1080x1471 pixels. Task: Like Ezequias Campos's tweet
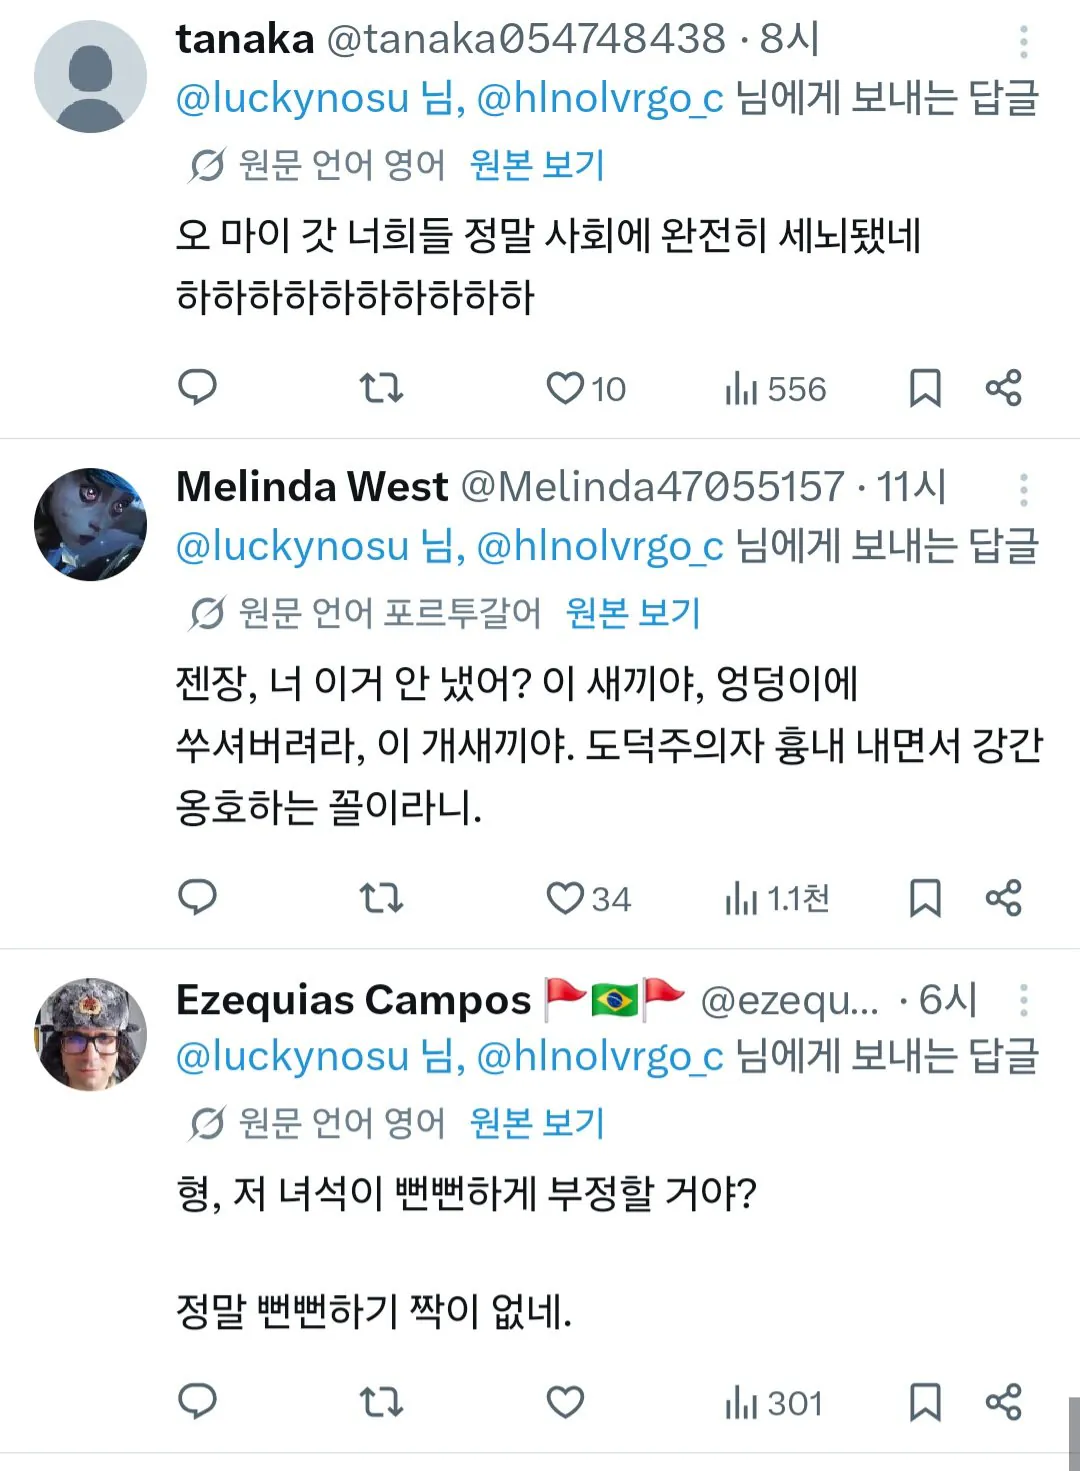click(x=565, y=1402)
